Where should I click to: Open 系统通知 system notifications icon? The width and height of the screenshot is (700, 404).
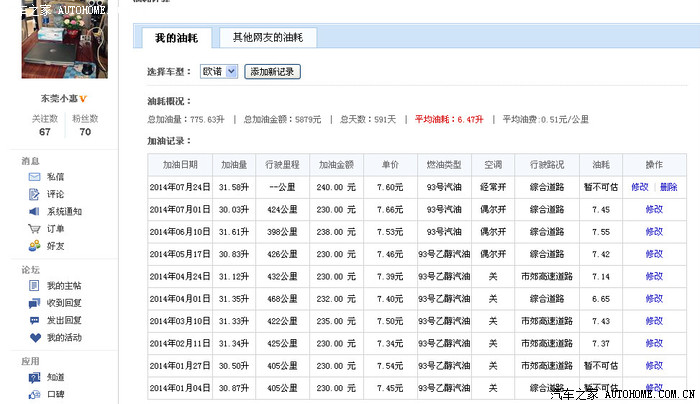point(35,212)
